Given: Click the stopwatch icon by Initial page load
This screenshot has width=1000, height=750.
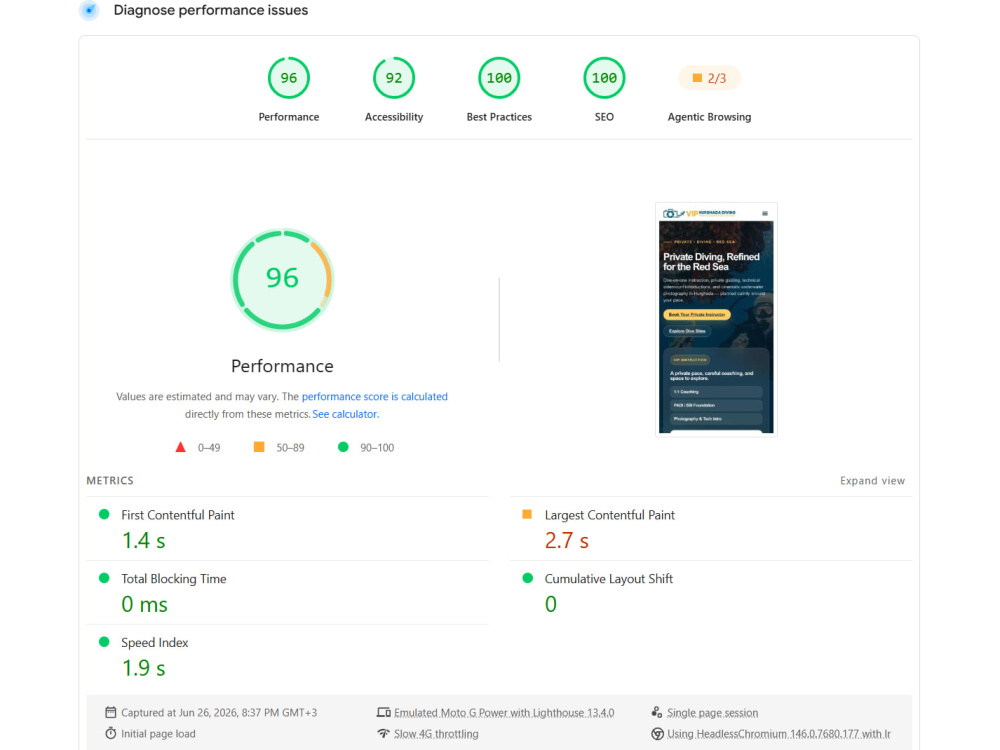Looking at the screenshot, I should click(110, 733).
